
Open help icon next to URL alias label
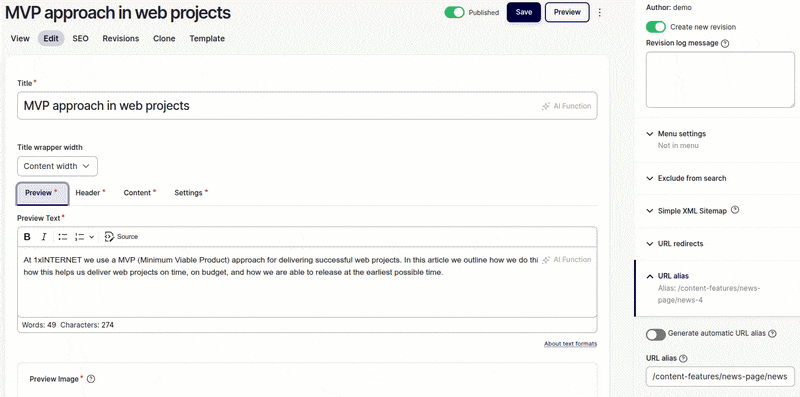pos(684,359)
